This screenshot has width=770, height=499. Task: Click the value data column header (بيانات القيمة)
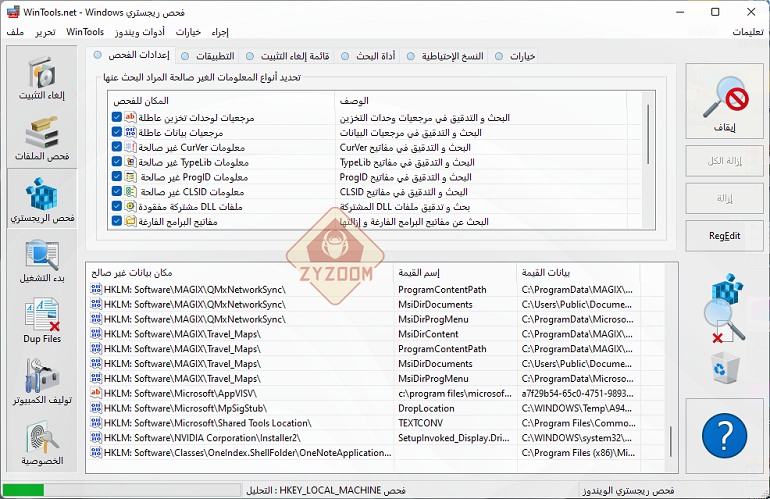[578, 273]
